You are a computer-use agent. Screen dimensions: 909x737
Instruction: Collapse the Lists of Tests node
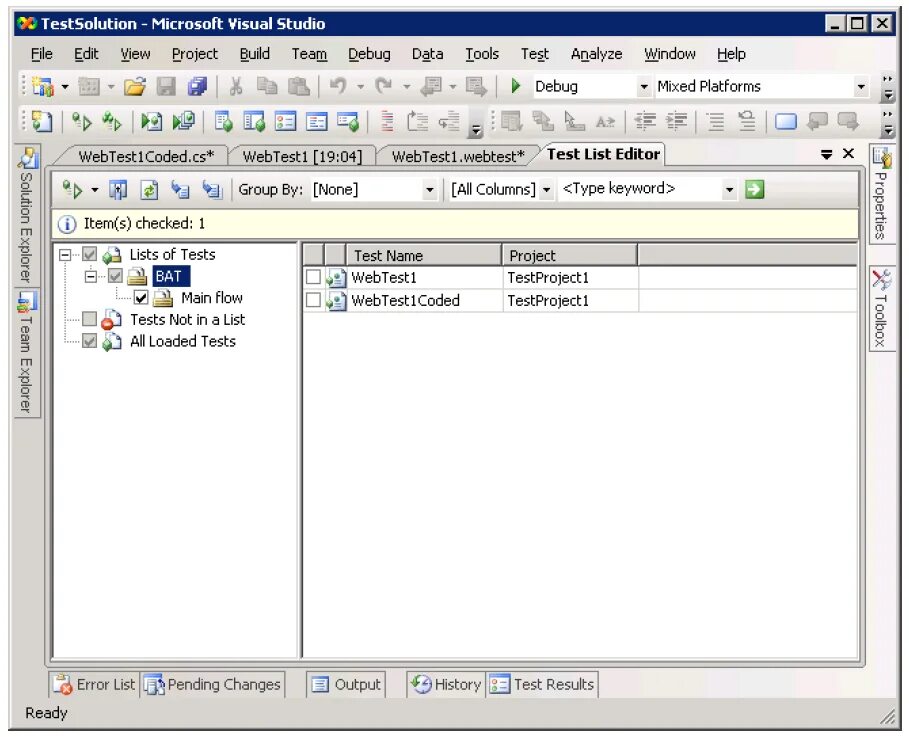click(x=65, y=255)
